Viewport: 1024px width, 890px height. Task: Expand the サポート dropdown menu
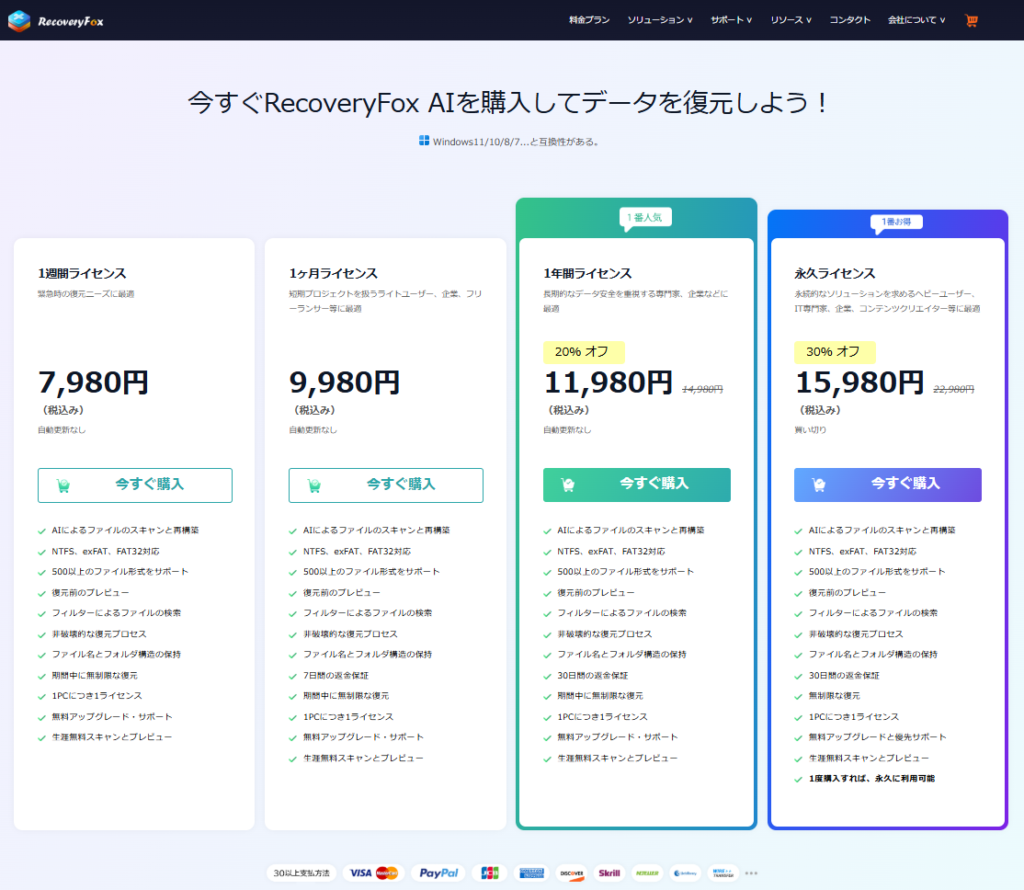tap(731, 20)
